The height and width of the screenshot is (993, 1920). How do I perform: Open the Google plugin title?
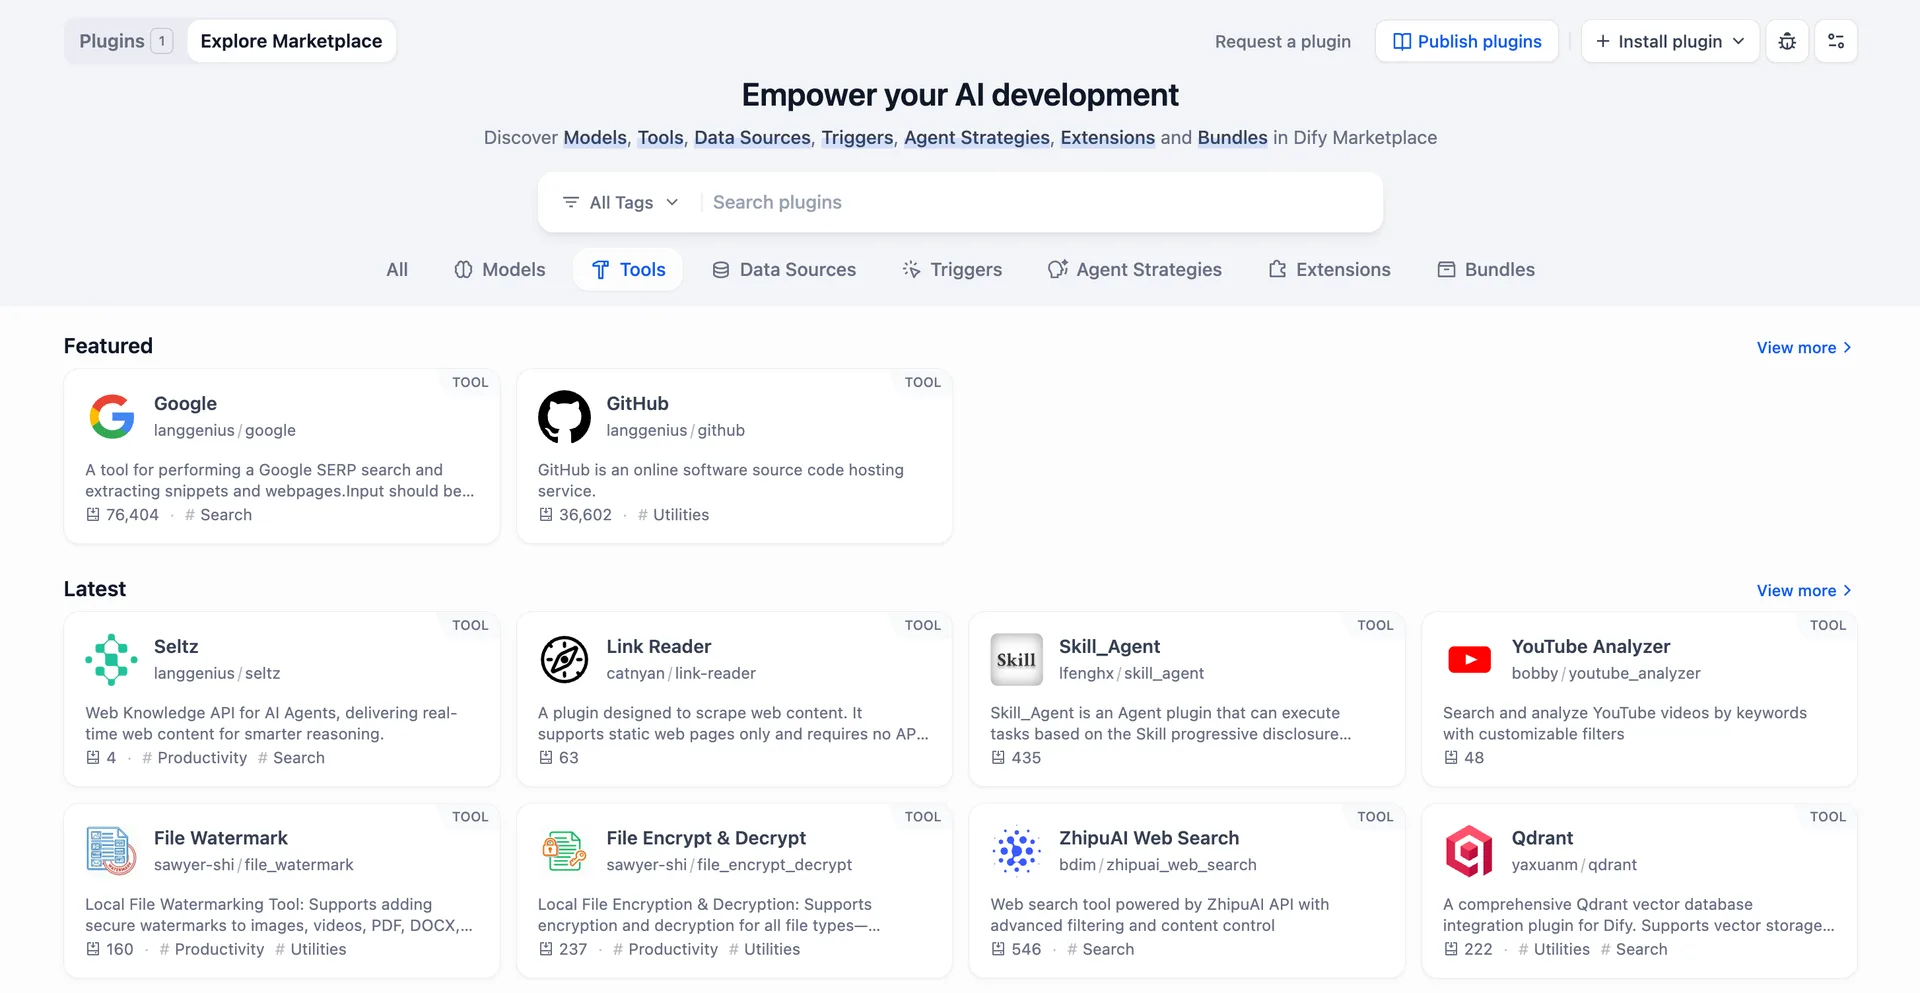[185, 403]
